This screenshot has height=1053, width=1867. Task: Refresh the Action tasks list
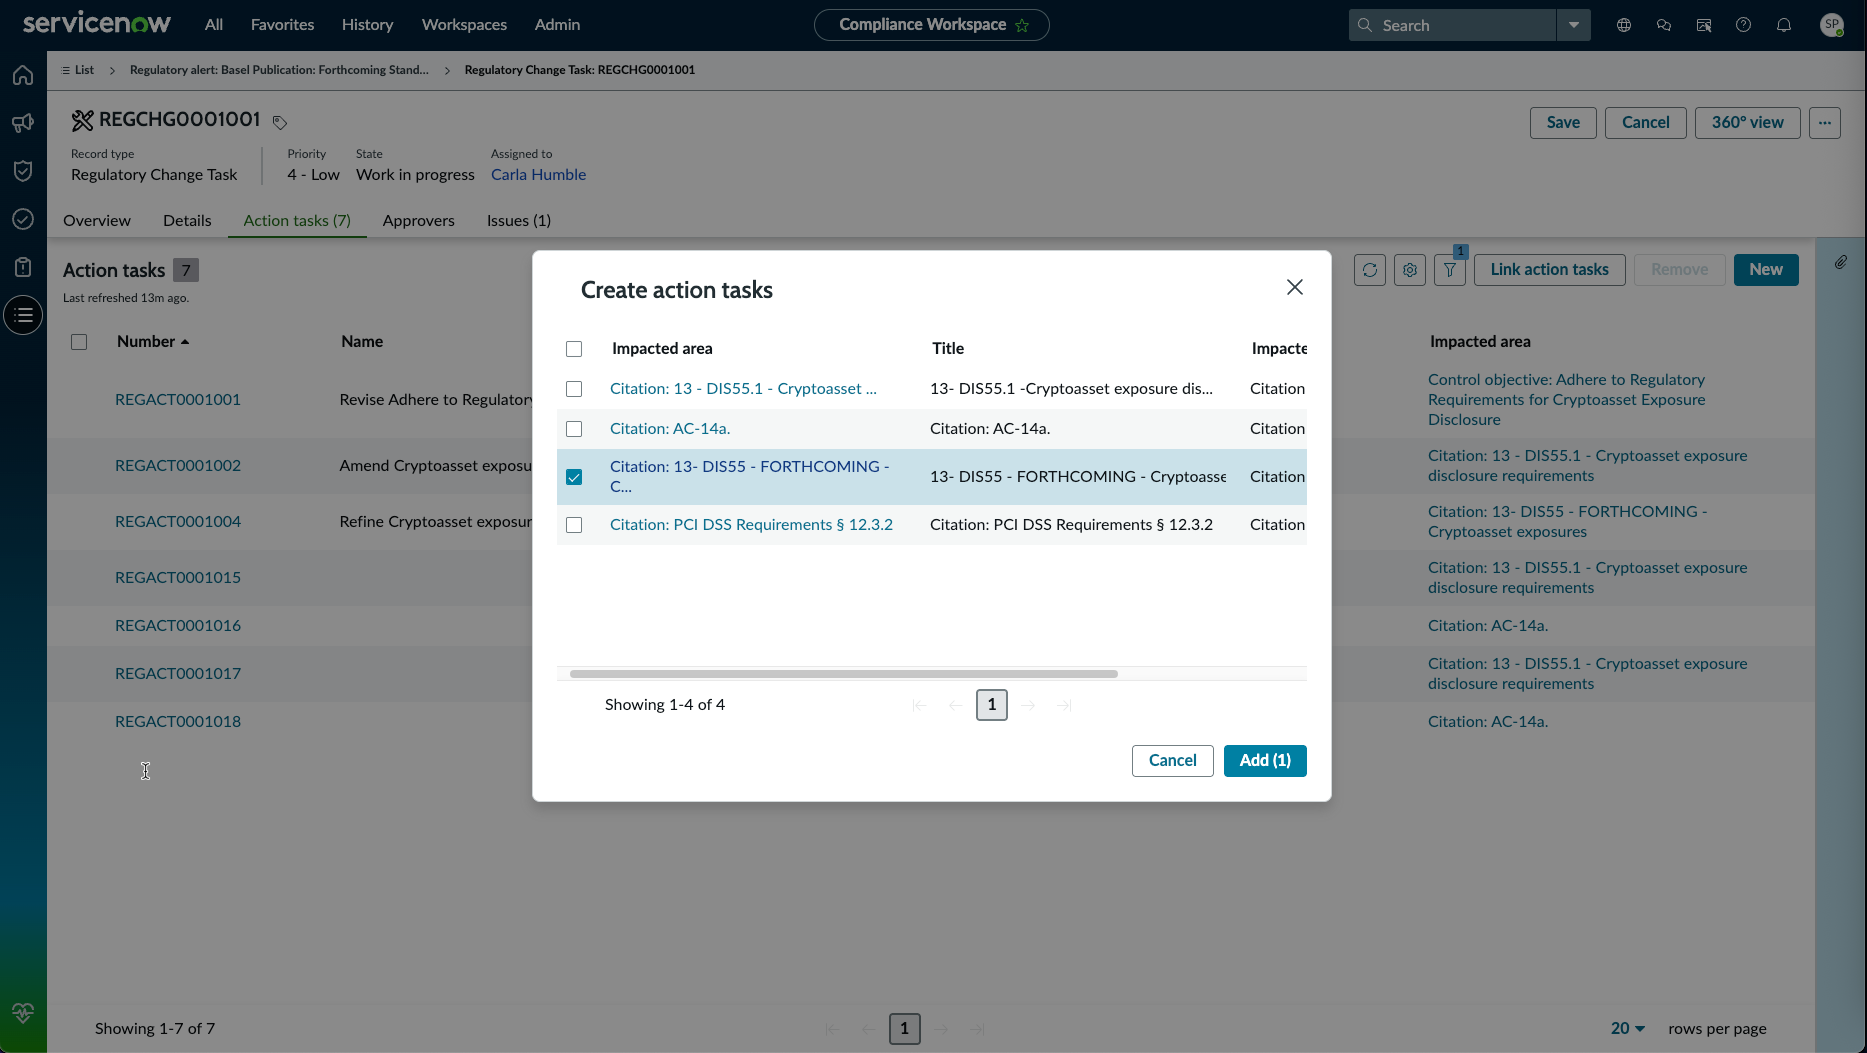[1370, 270]
